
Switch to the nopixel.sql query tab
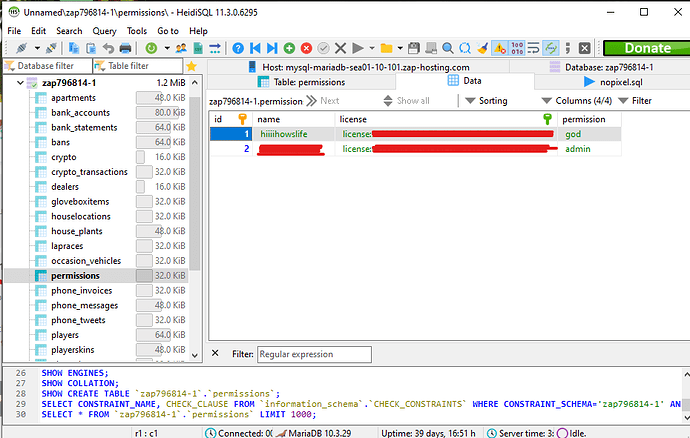pos(613,82)
